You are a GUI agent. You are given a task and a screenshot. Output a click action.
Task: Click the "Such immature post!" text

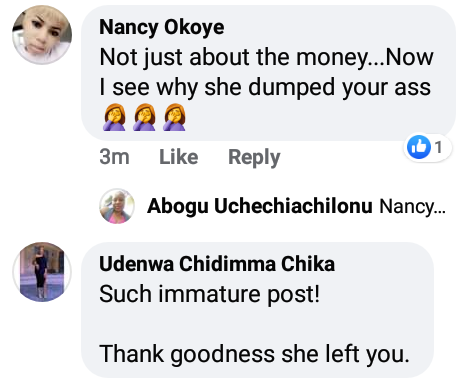pyautogui.click(x=210, y=294)
